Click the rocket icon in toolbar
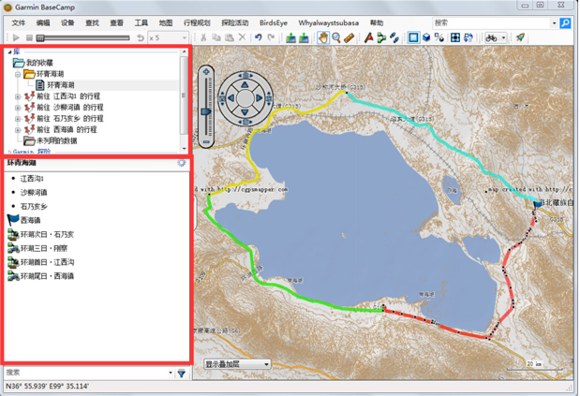580x396 pixels. 520,38
